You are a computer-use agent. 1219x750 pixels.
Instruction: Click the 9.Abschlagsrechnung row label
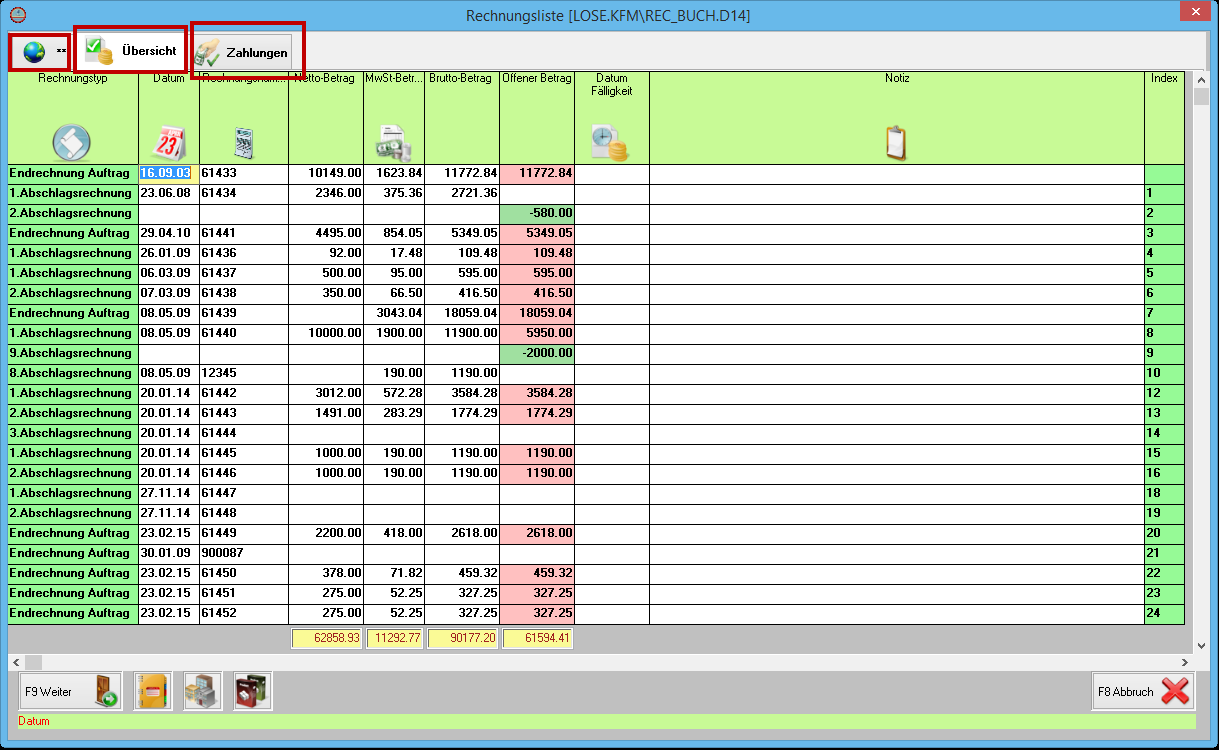[72, 353]
